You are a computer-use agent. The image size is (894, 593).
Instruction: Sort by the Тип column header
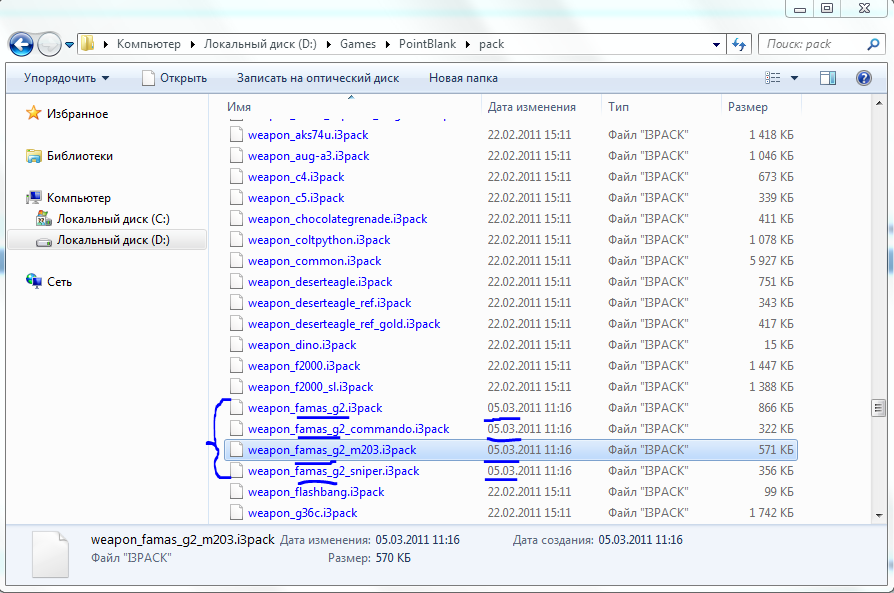tap(618, 107)
